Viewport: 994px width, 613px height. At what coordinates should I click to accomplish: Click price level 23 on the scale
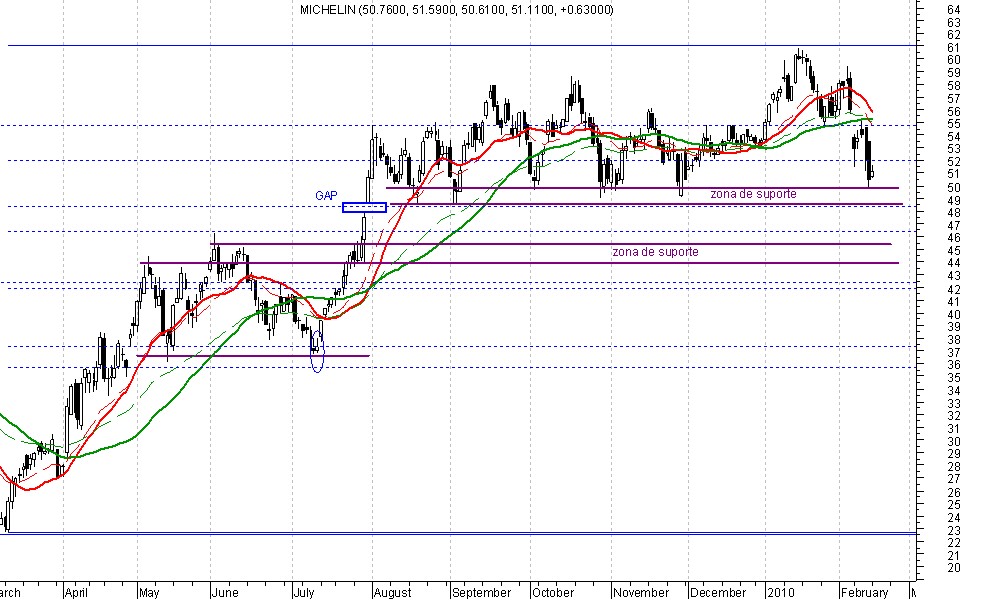click(x=953, y=531)
